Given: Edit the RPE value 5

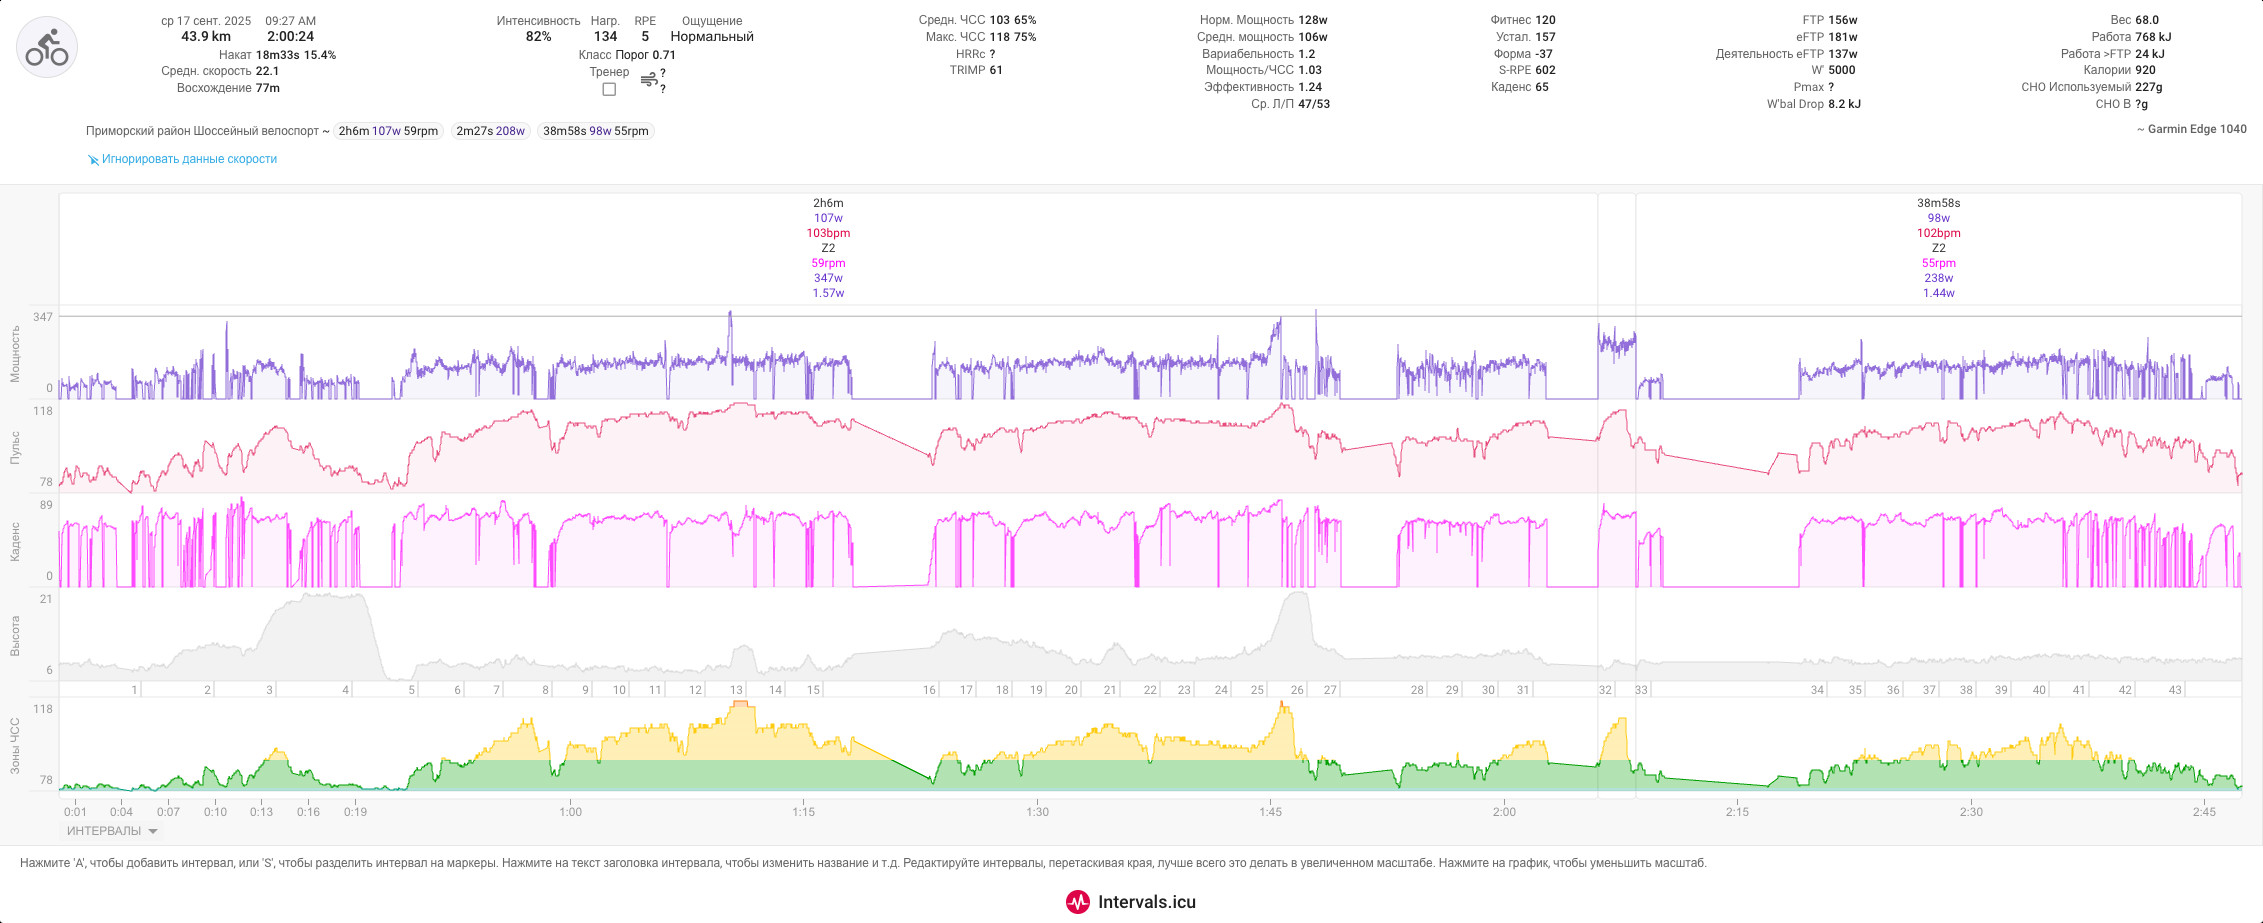Looking at the screenshot, I should click(x=645, y=37).
